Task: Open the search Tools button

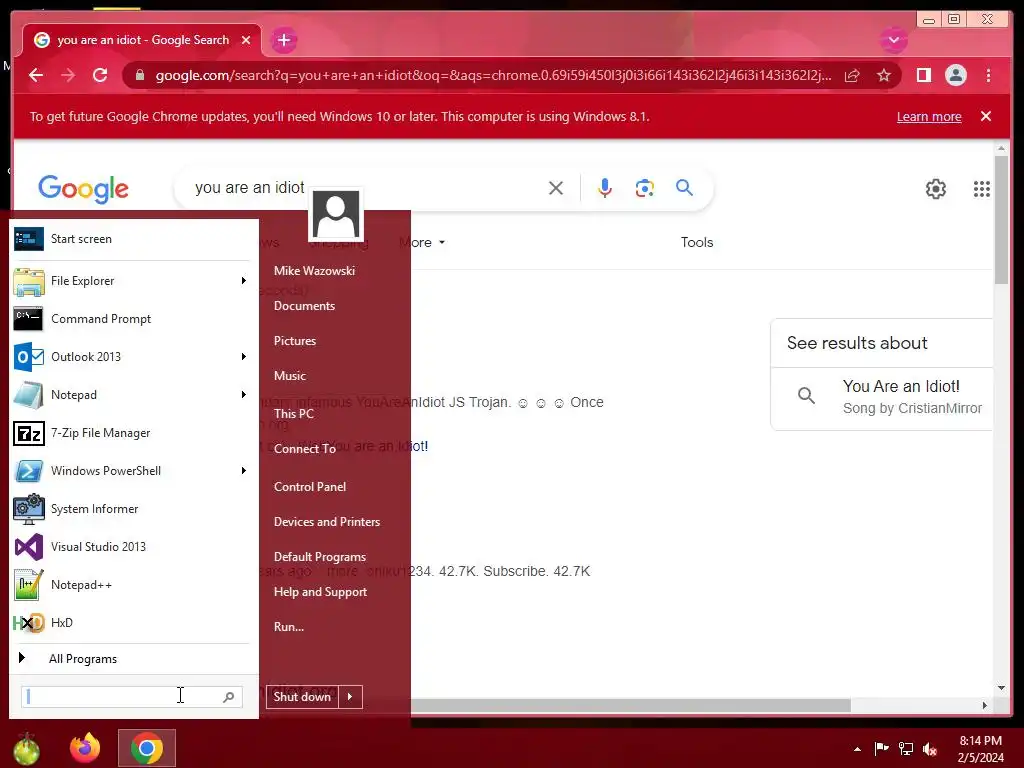Action: click(697, 242)
